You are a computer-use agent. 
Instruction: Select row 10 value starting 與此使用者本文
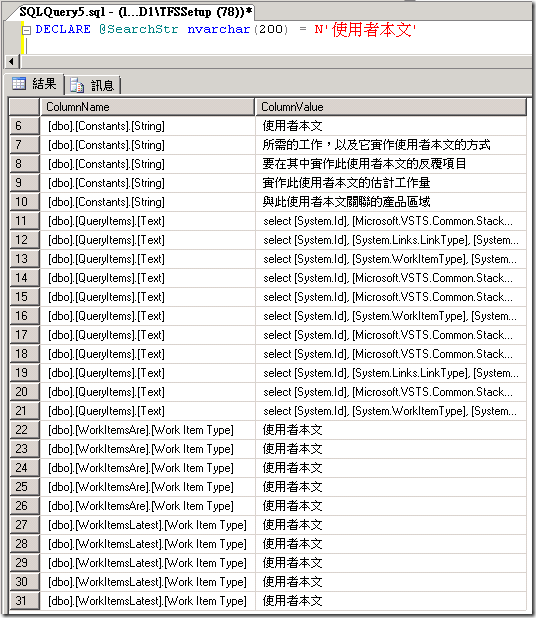point(391,202)
